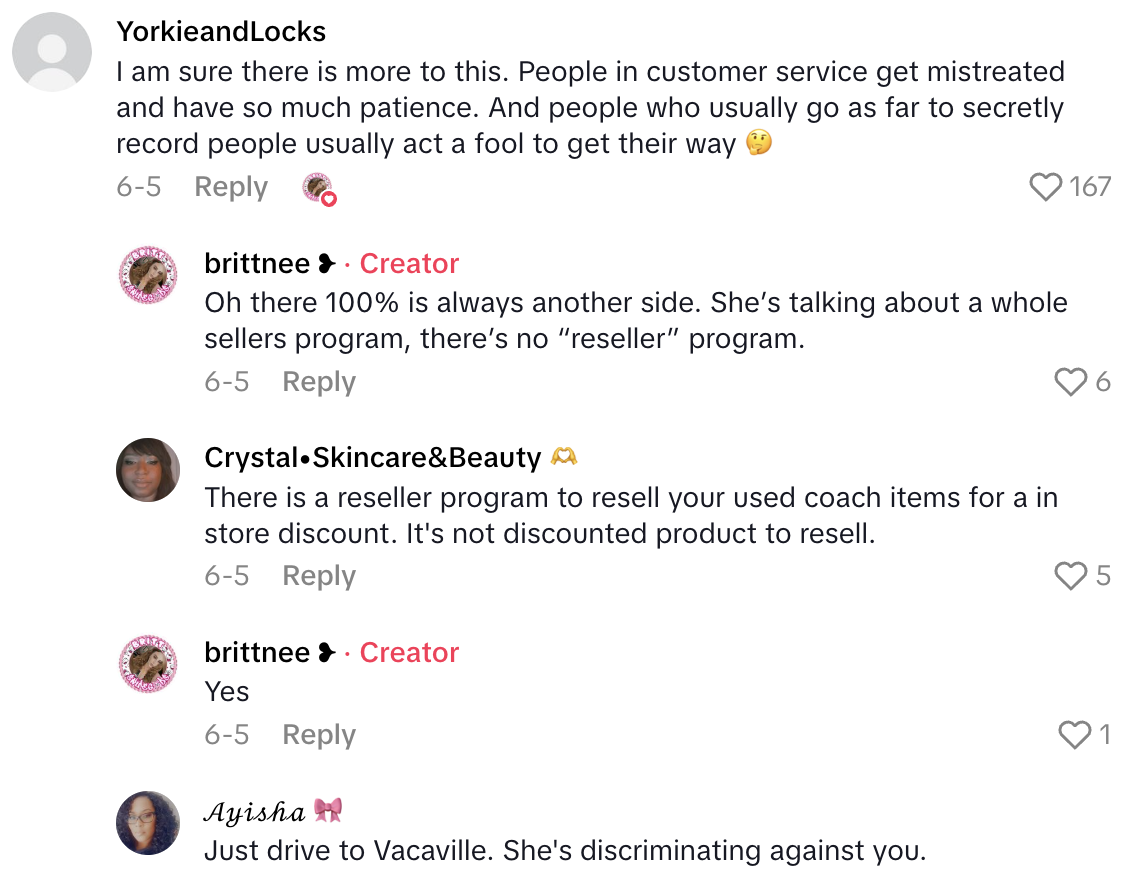
Task: Tap the heart on brittnee's first reply
Action: [x=1071, y=381]
